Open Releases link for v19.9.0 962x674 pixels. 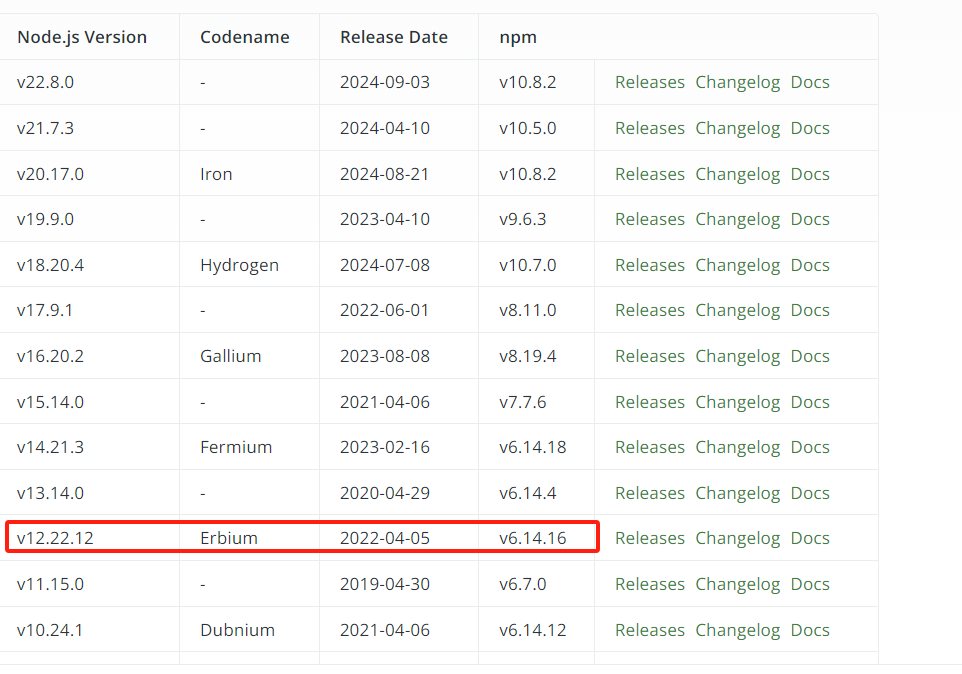point(650,219)
